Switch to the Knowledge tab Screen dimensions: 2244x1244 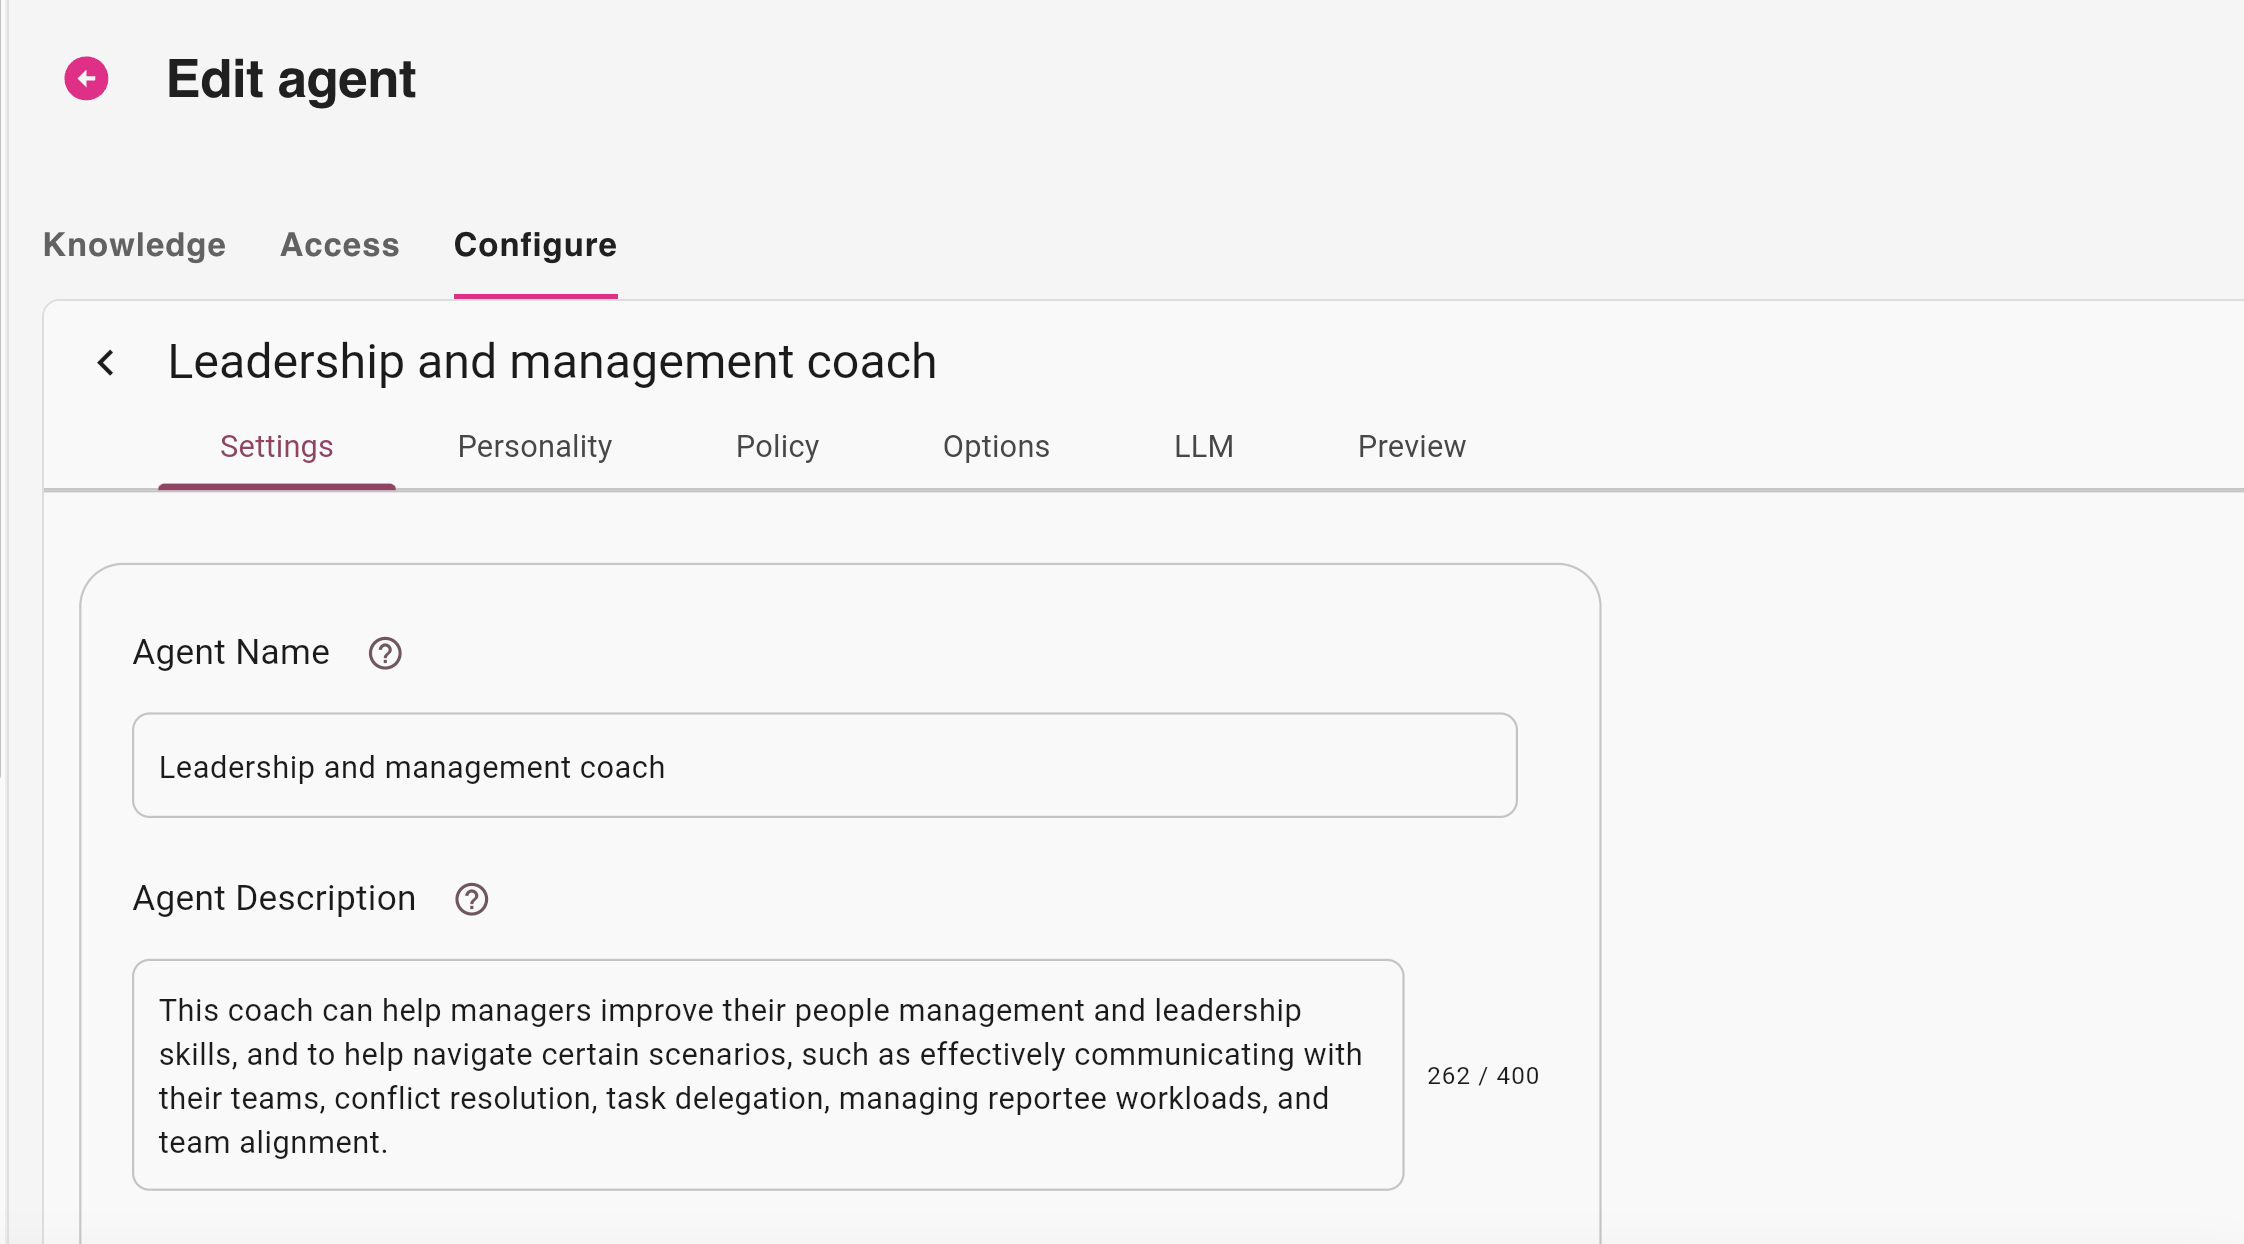pyautogui.click(x=134, y=245)
